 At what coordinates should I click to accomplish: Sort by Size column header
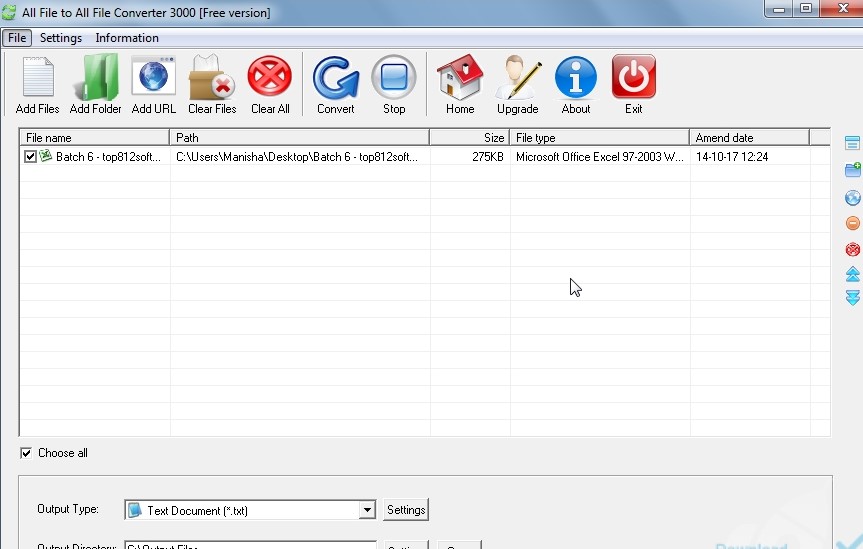tap(469, 138)
